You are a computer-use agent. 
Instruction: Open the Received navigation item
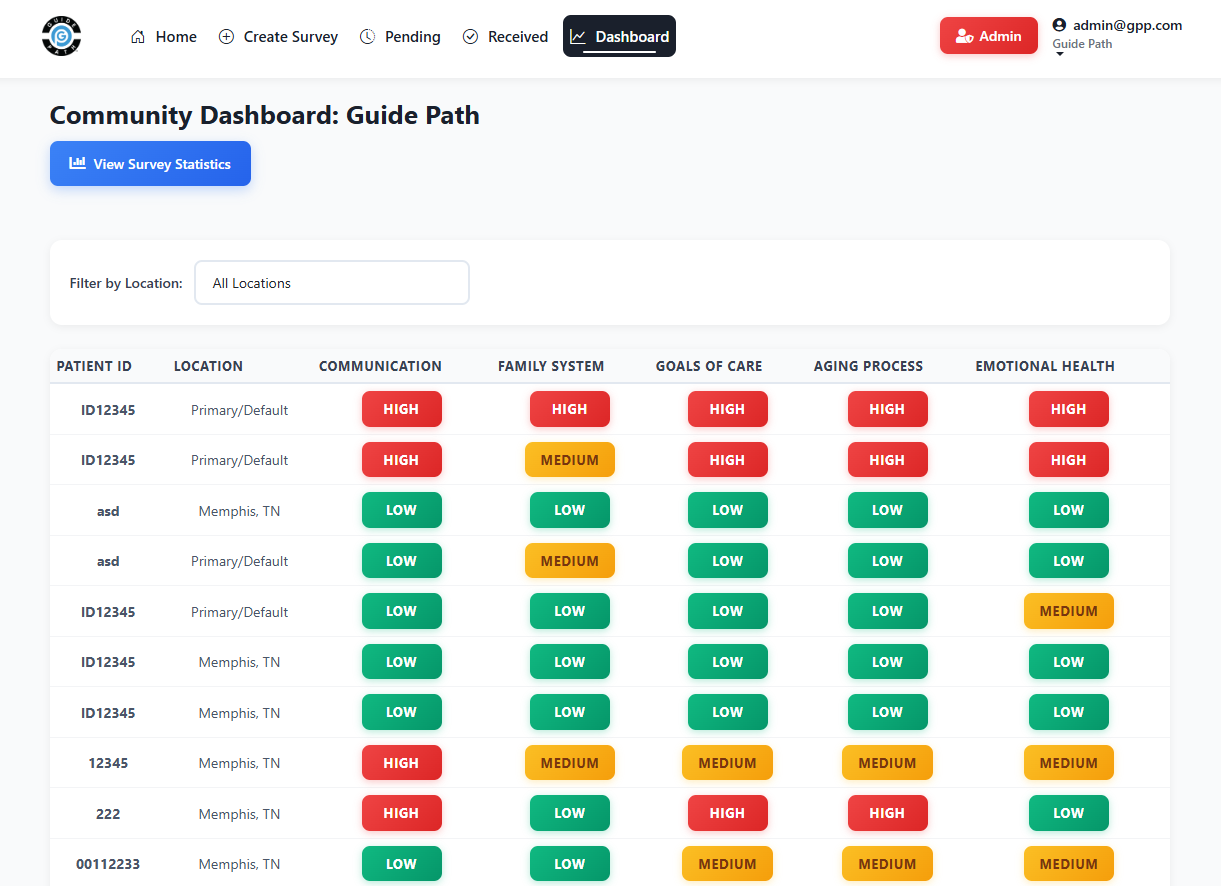point(505,36)
